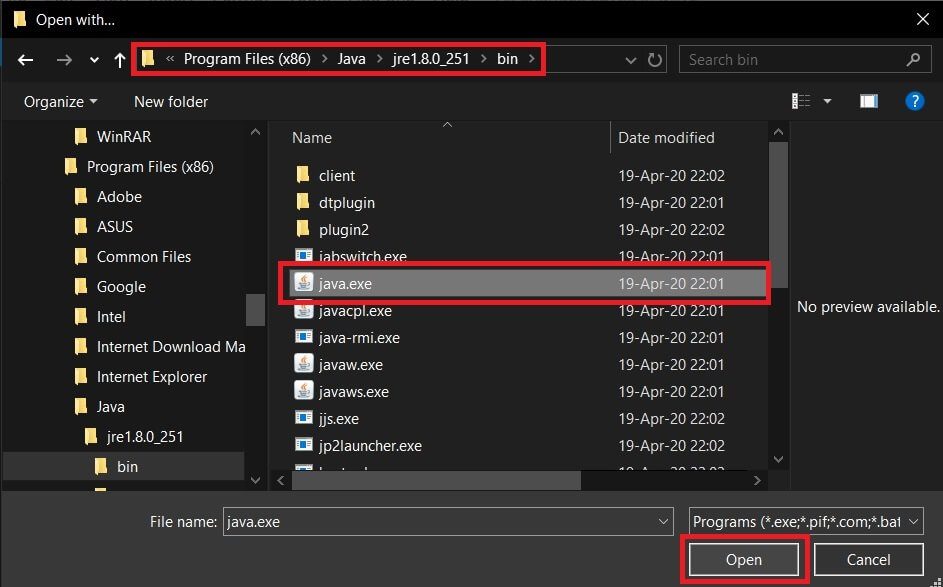The height and width of the screenshot is (587, 943).
Task: Select Program Files (x86) in the tree
Action: 138,167
